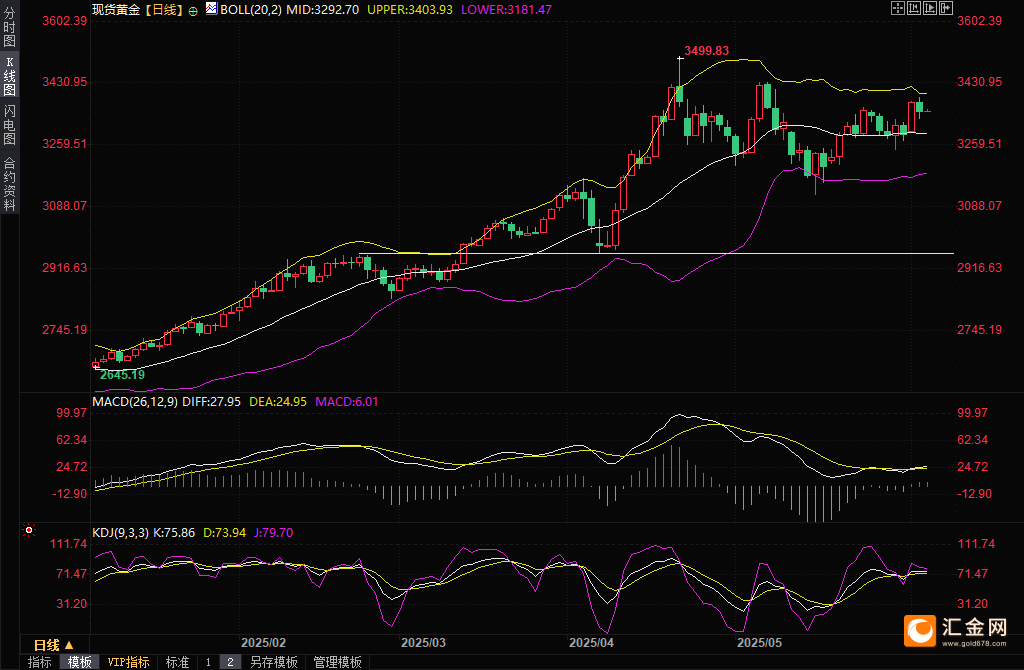Image resolution: width=1024 pixels, height=670 pixels.
Task: Open the 分时图 side tab
Action: (x=9, y=27)
